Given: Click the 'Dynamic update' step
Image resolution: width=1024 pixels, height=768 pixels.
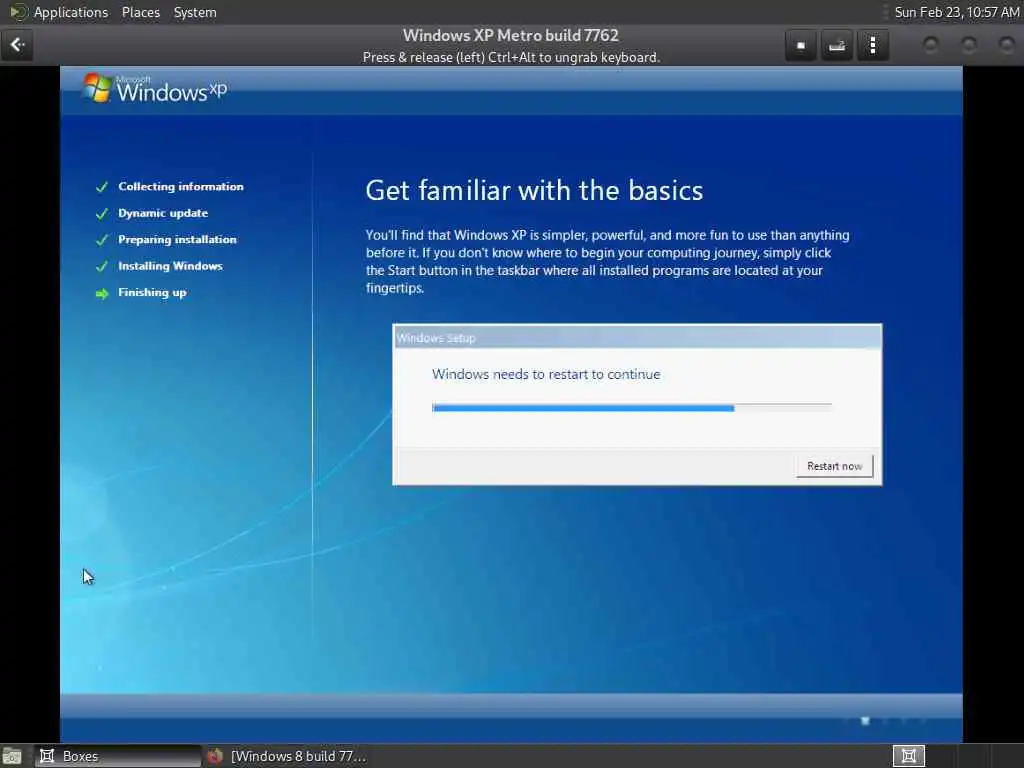Looking at the screenshot, I should (x=163, y=213).
